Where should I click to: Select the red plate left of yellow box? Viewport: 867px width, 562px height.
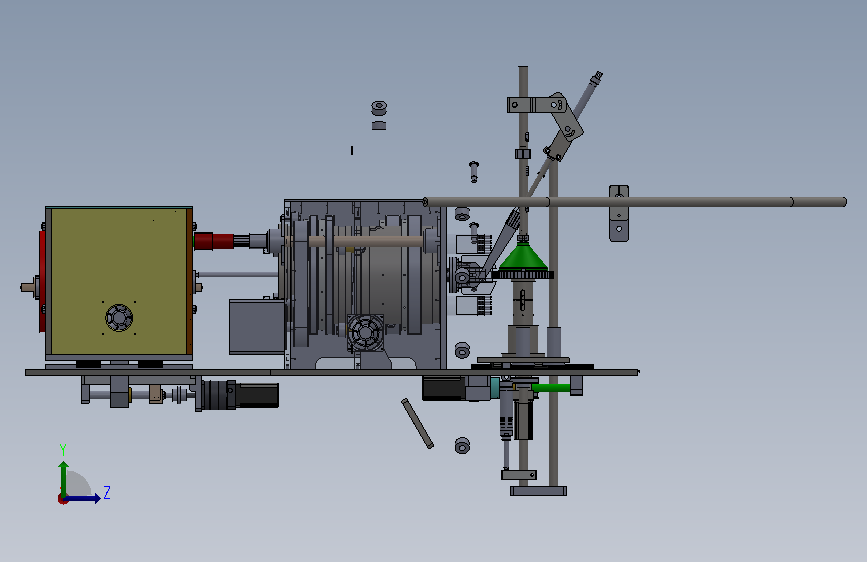[42, 282]
